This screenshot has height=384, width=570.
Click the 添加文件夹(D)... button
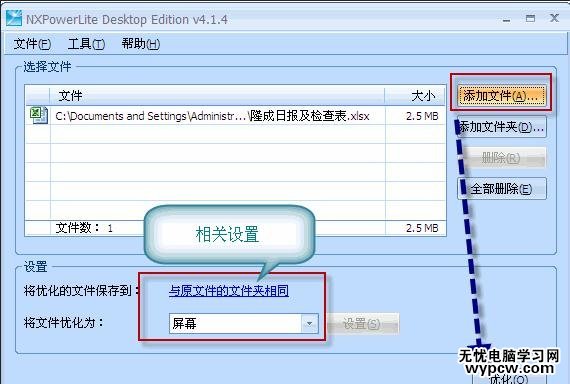[502, 127]
